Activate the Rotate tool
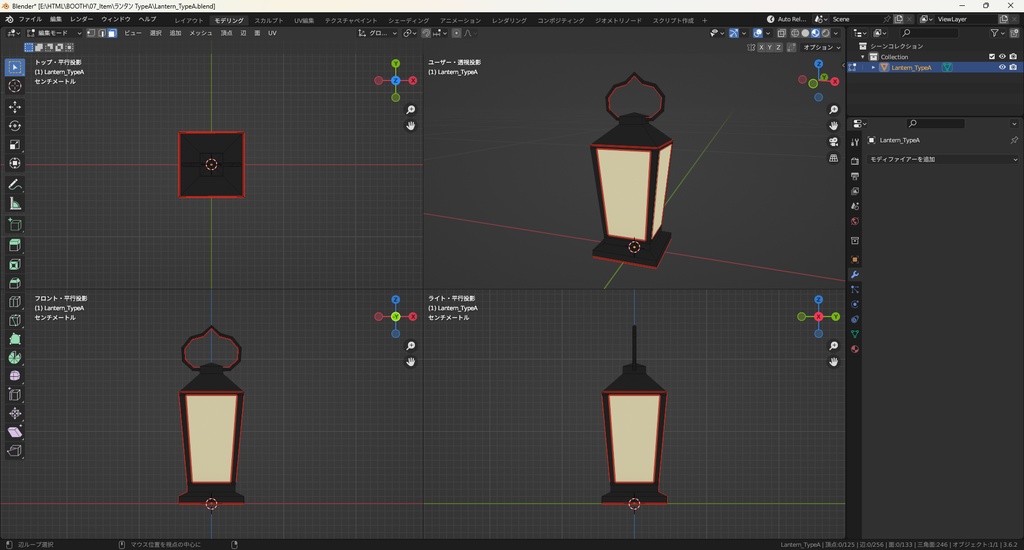 [x=15, y=125]
